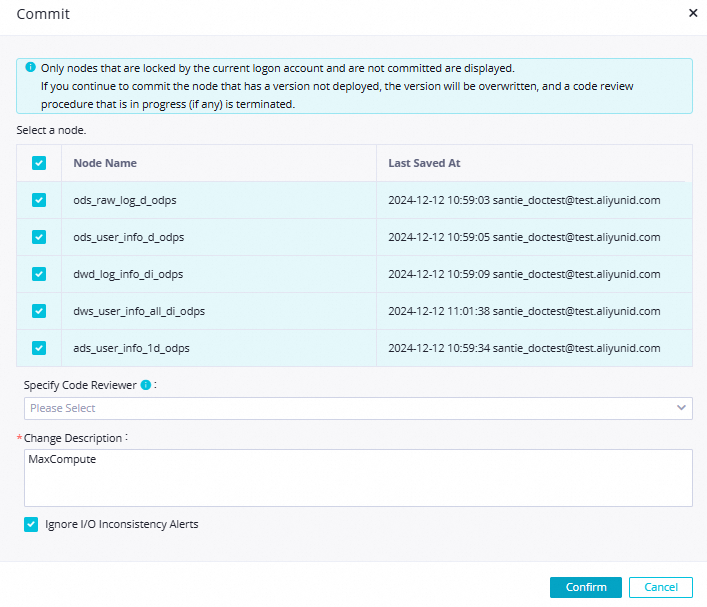Untick the ads_user_info_1d_odps checkbox

click(x=39, y=348)
